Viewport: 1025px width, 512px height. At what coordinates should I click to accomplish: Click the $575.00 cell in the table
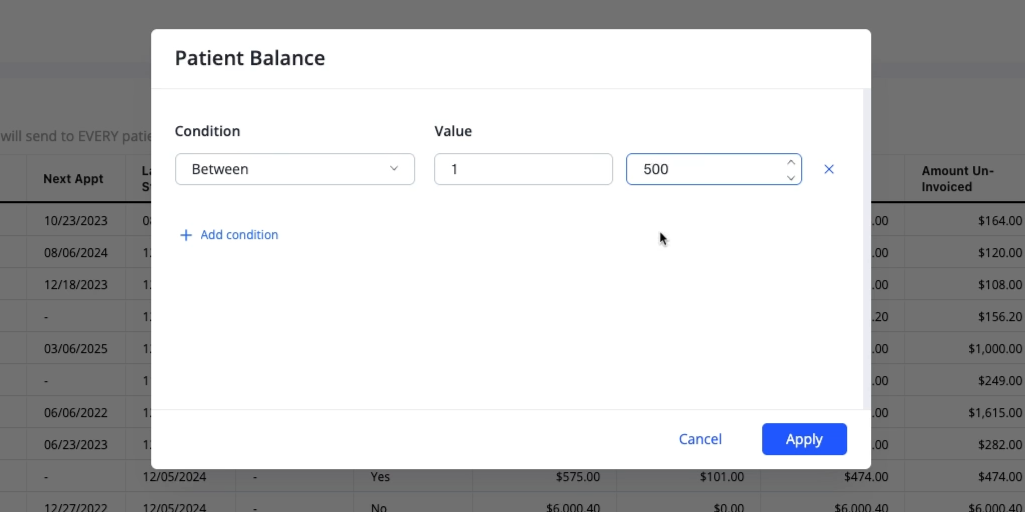click(578, 477)
